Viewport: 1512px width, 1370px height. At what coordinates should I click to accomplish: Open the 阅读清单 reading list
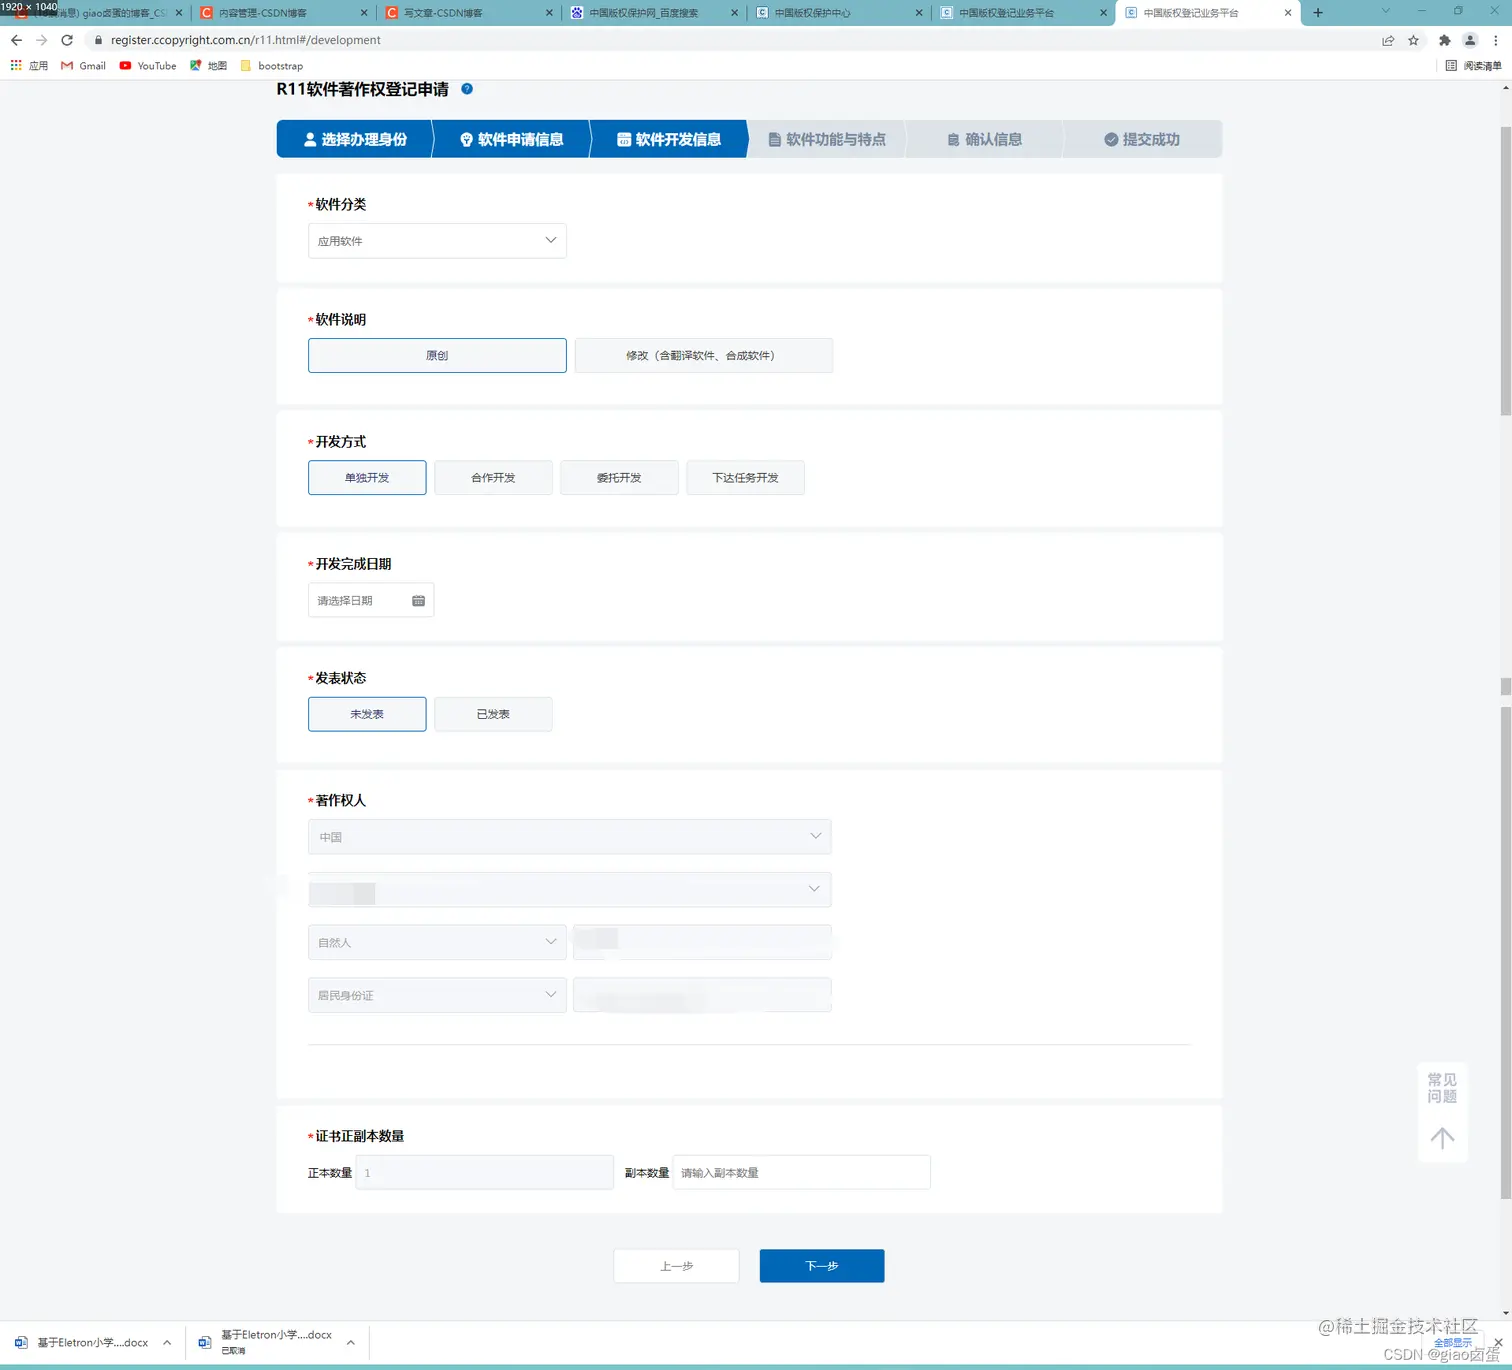(x=1473, y=66)
